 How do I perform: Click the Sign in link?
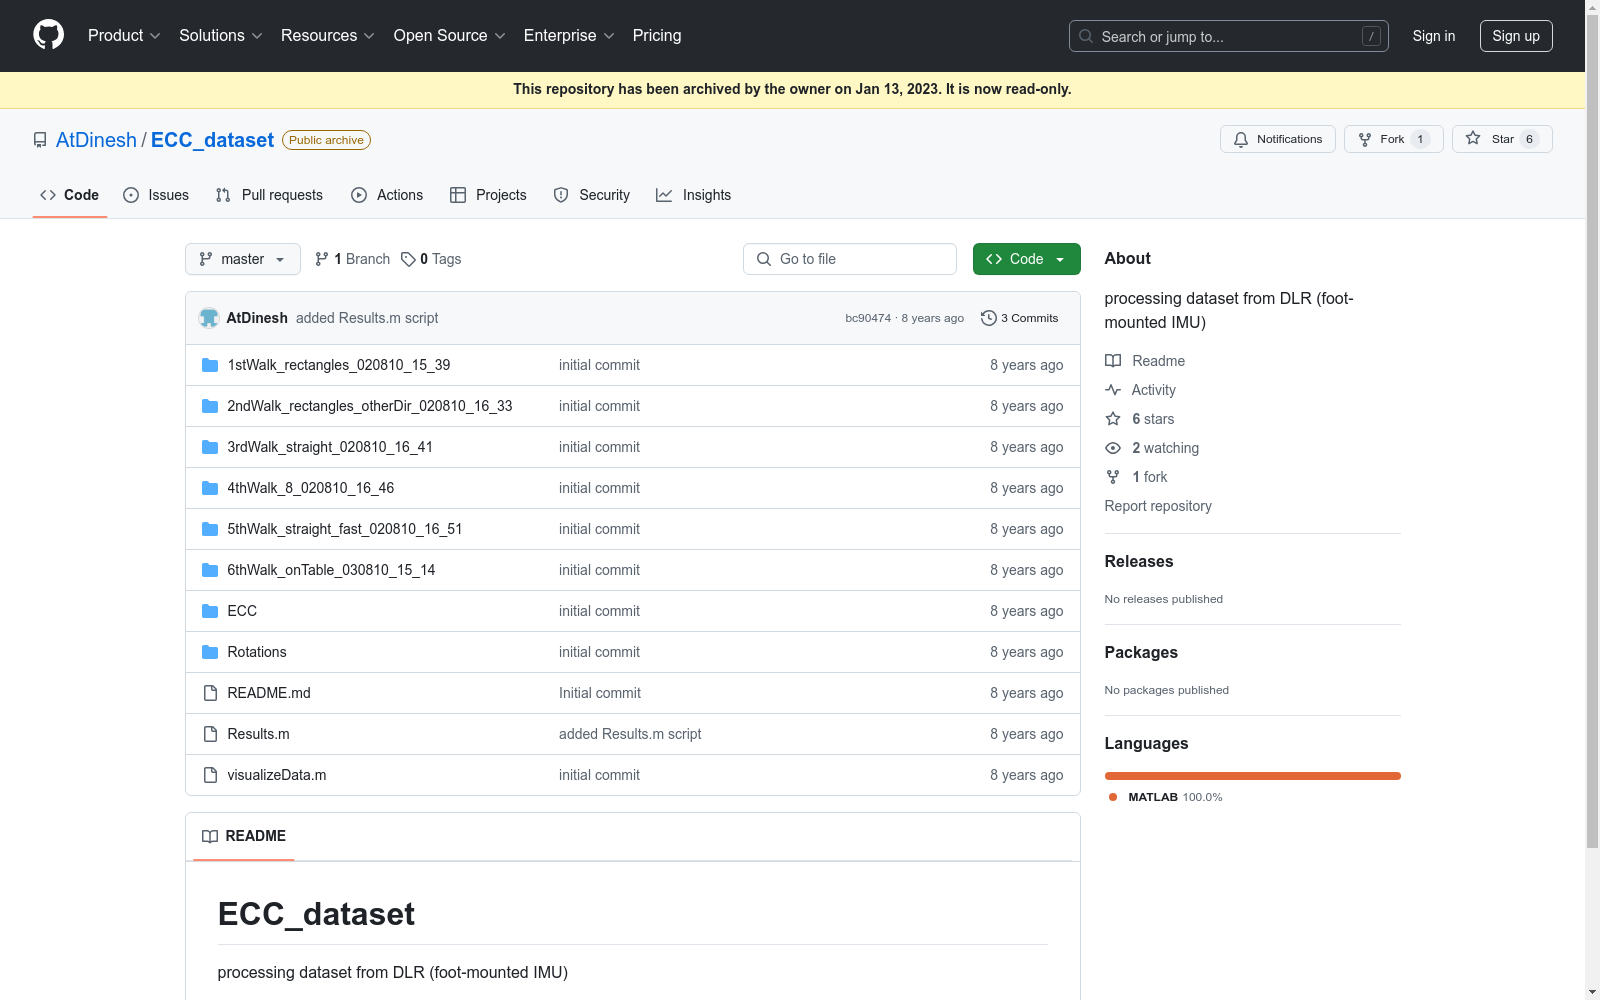[1434, 36]
